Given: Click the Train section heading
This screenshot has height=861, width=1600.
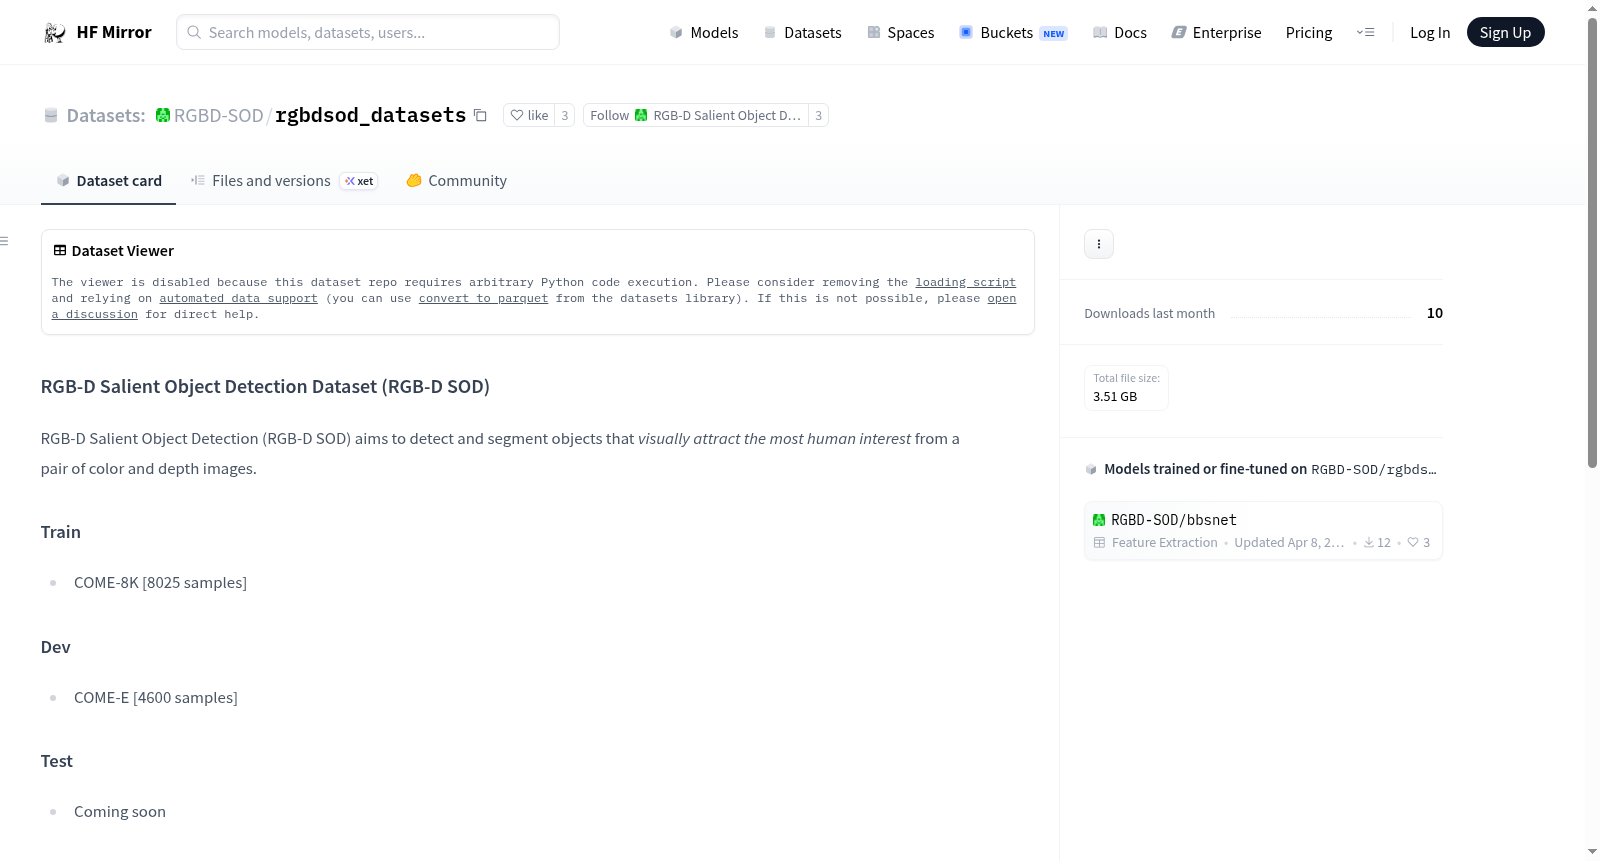Looking at the screenshot, I should 61,532.
